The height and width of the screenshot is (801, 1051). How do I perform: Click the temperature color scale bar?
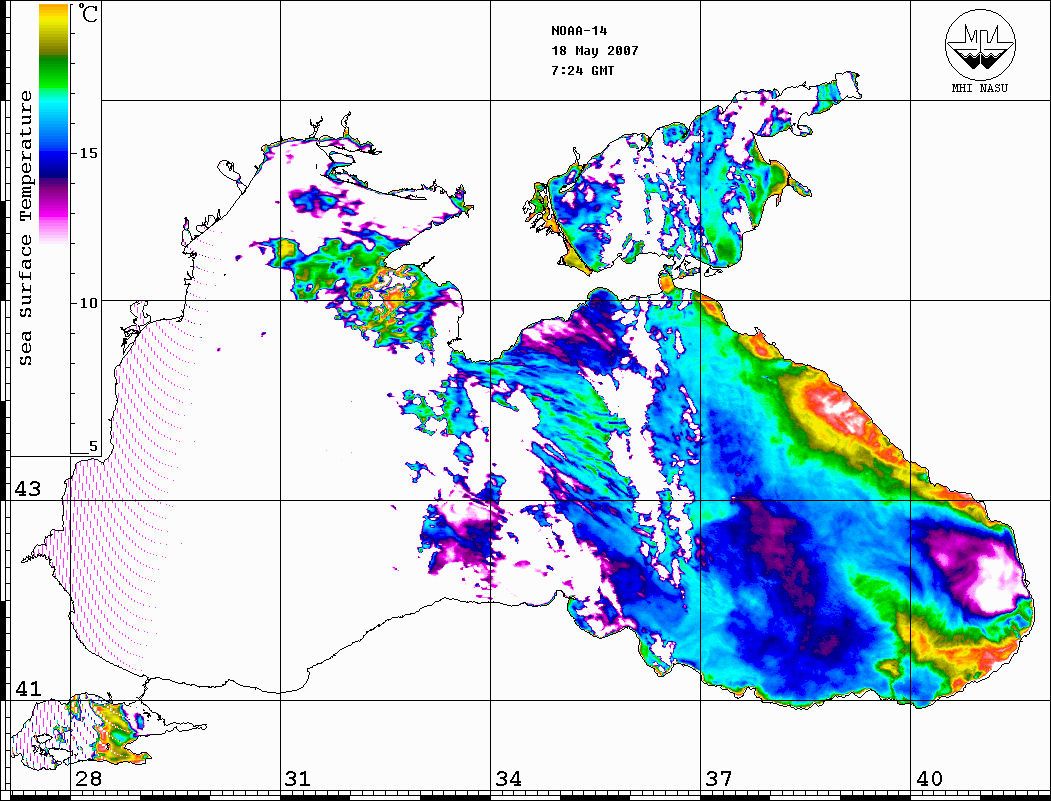click(x=54, y=123)
